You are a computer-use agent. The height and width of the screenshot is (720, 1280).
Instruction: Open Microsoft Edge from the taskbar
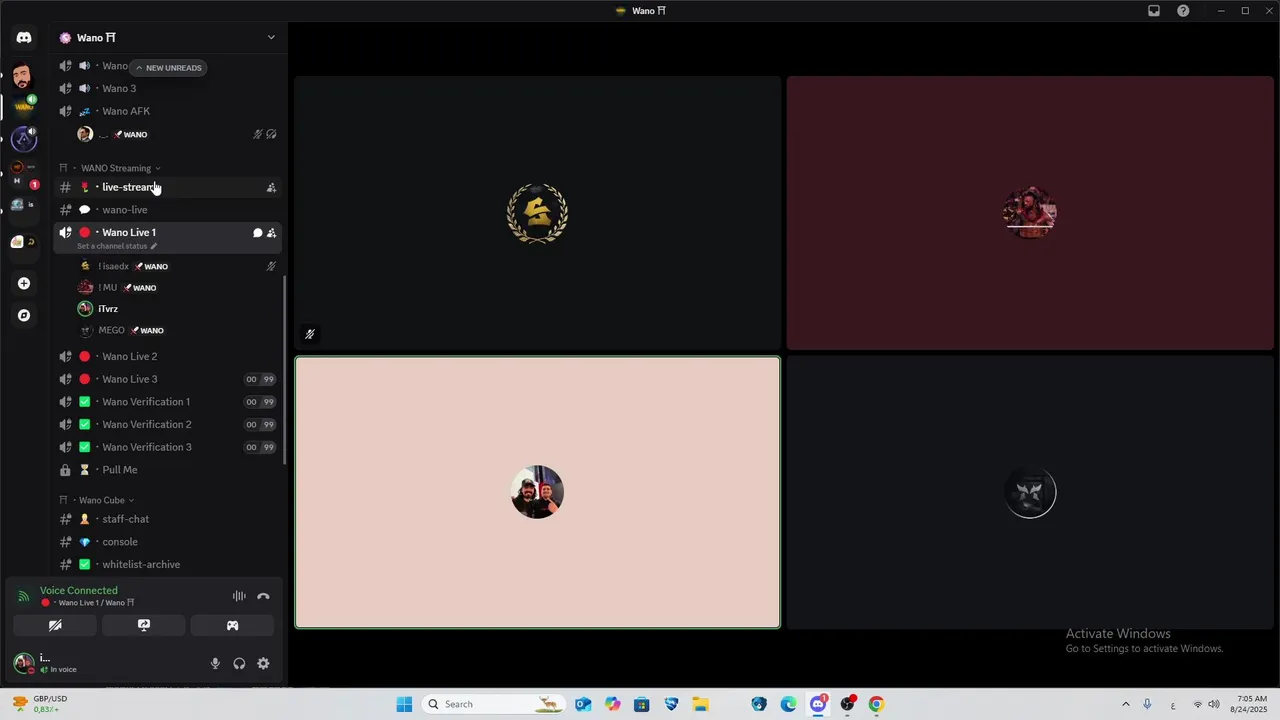[788, 704]
